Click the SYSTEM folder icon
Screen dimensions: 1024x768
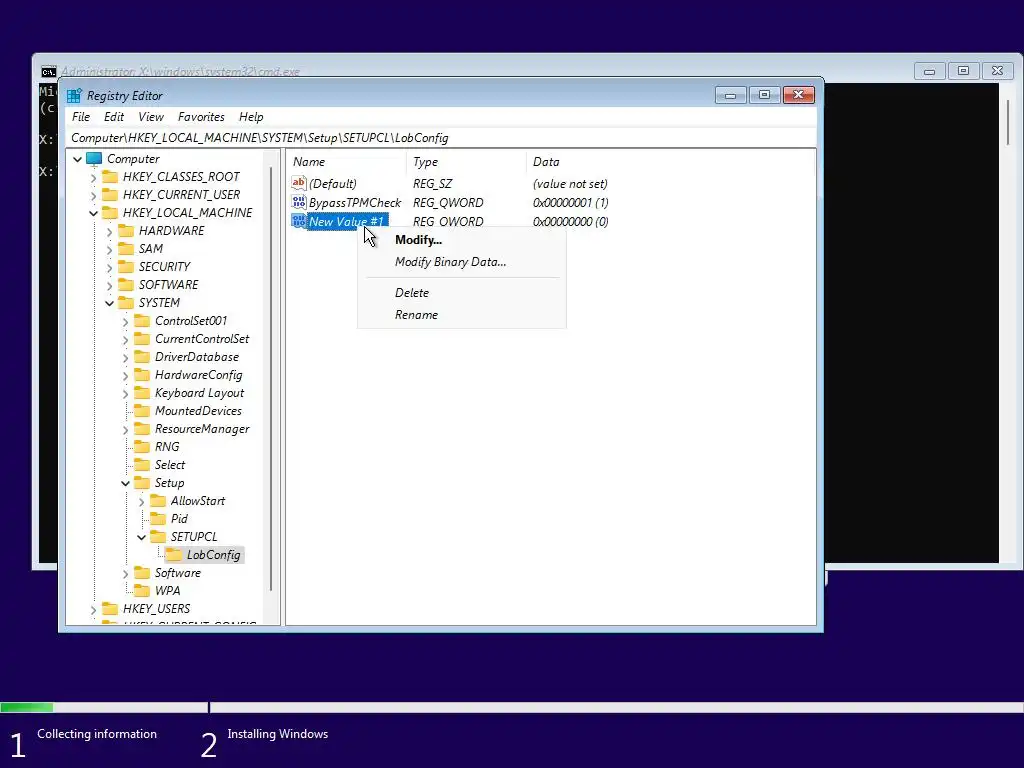(x=126, y=302)
